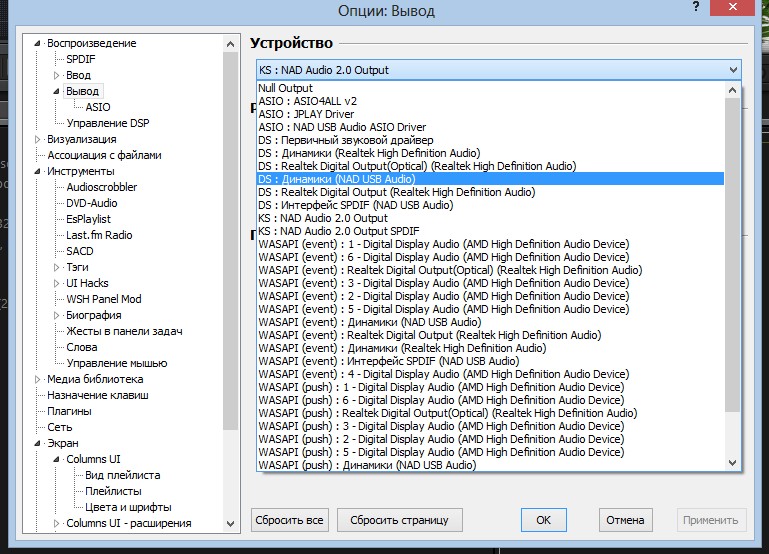Select DS : Динамики (Realtek High Definition Audio)

490,153
